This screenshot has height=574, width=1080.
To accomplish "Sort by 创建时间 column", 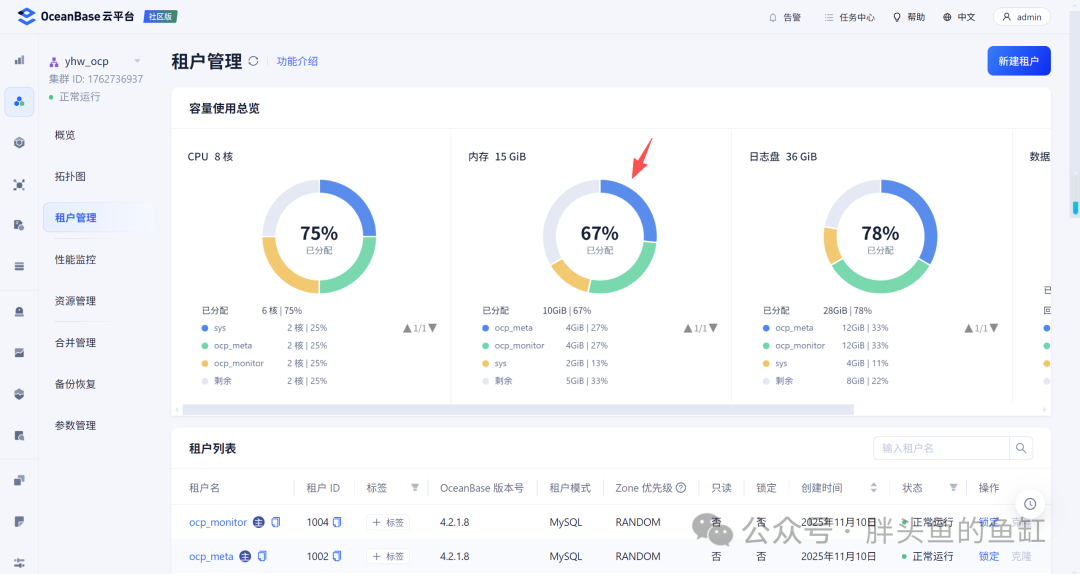I will coord(873,488).
